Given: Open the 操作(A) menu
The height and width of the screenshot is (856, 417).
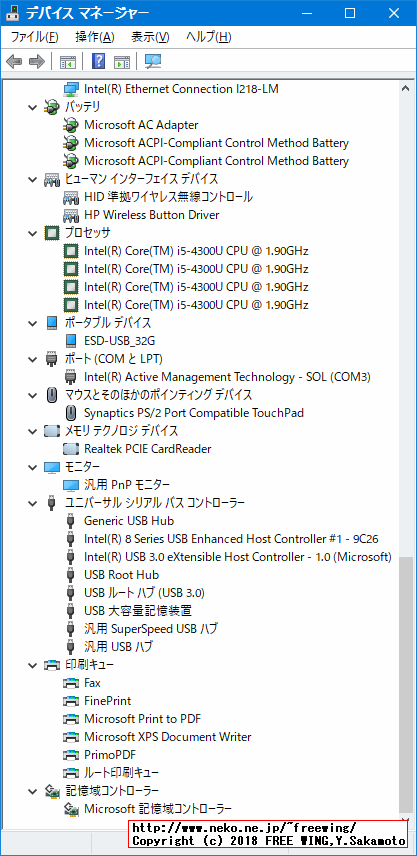Looking at the screenshot, I should point(95,37).
